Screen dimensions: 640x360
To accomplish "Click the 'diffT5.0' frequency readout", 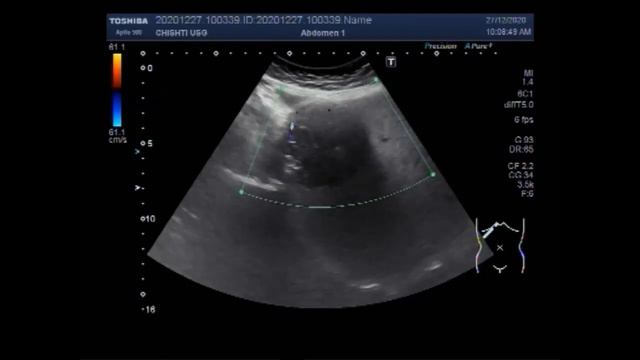I will (x=519, y=105).
